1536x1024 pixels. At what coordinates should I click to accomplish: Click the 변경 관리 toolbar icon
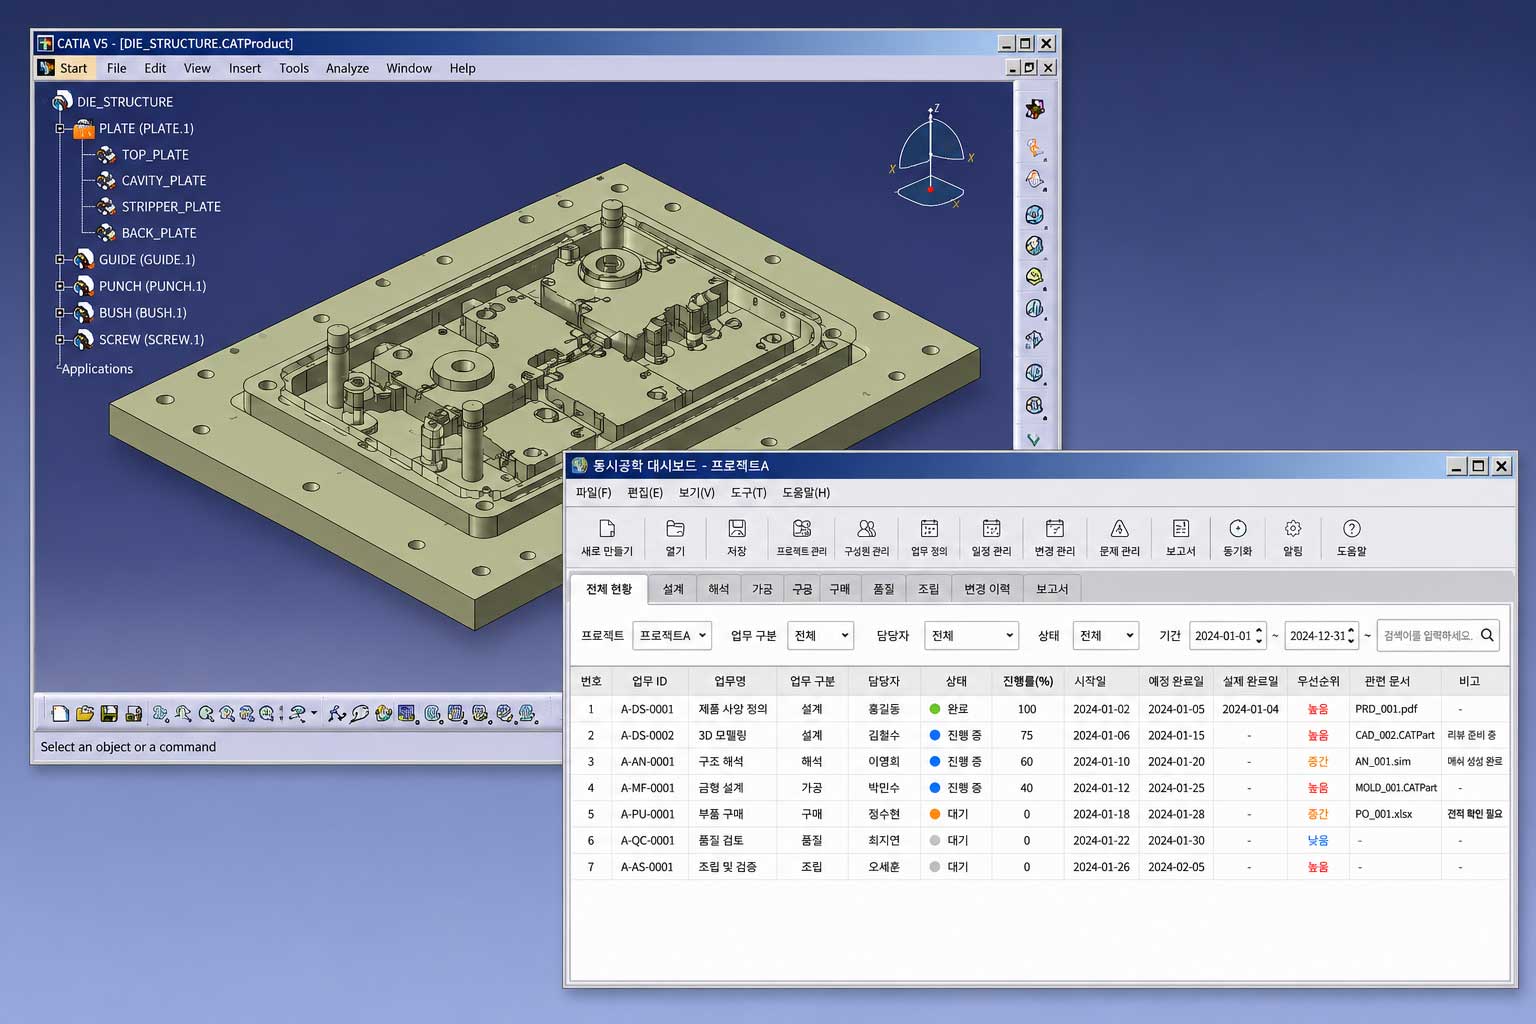click(1054, 528)
